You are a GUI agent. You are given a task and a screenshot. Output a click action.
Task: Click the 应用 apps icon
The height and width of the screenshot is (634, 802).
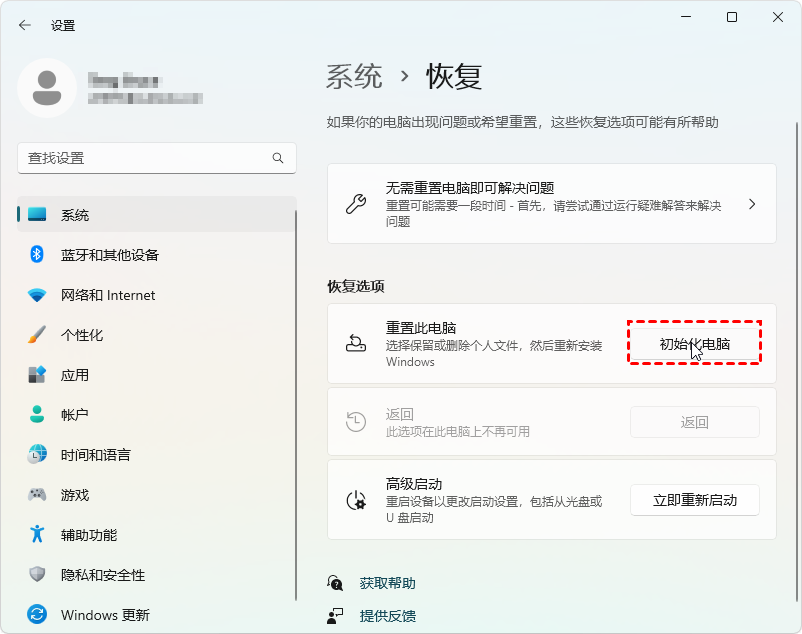coord(37,375)
